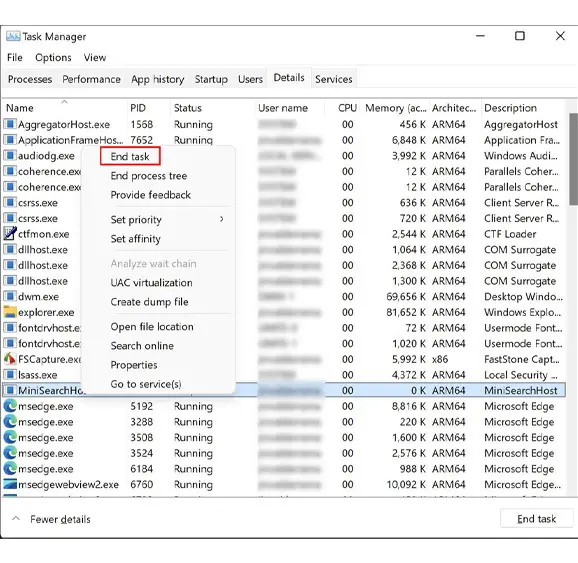Screen dimensions: 578x563
Task: Click the 69,656 K memory value
Action: click(x=406, y=296)
